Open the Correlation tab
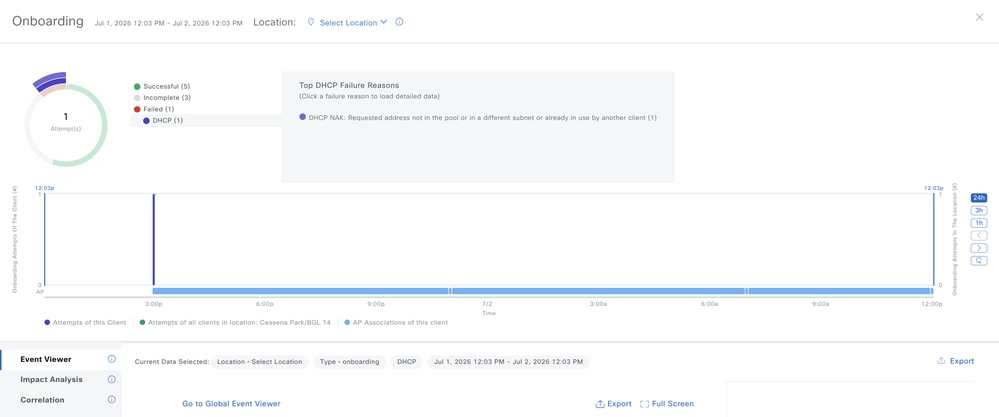The width and height of the screenshot is (999, 417). coord(41,400)
